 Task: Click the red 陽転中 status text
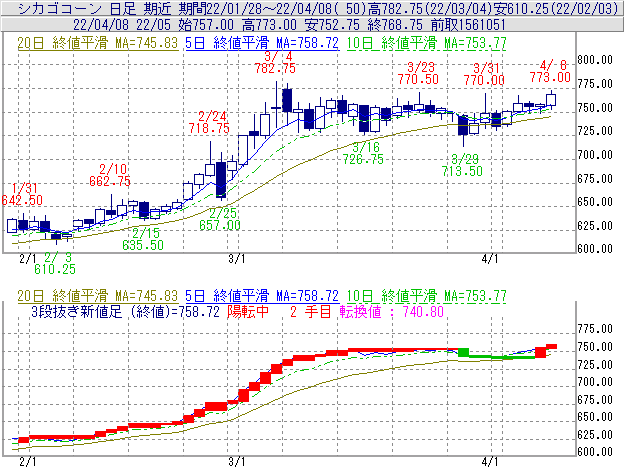point(248,311)
